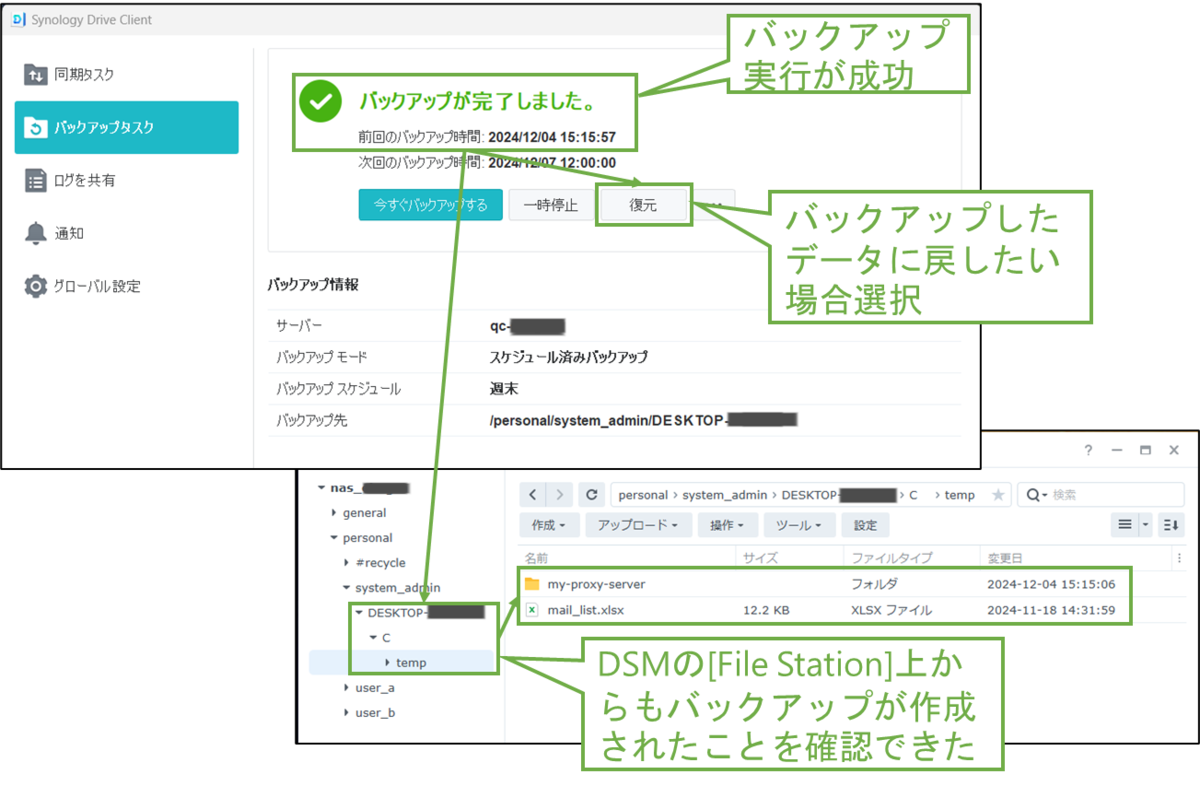This screenshot has width=1200, height=786.
Task: Click the favorite star in path bar
Action: (997, 495)
